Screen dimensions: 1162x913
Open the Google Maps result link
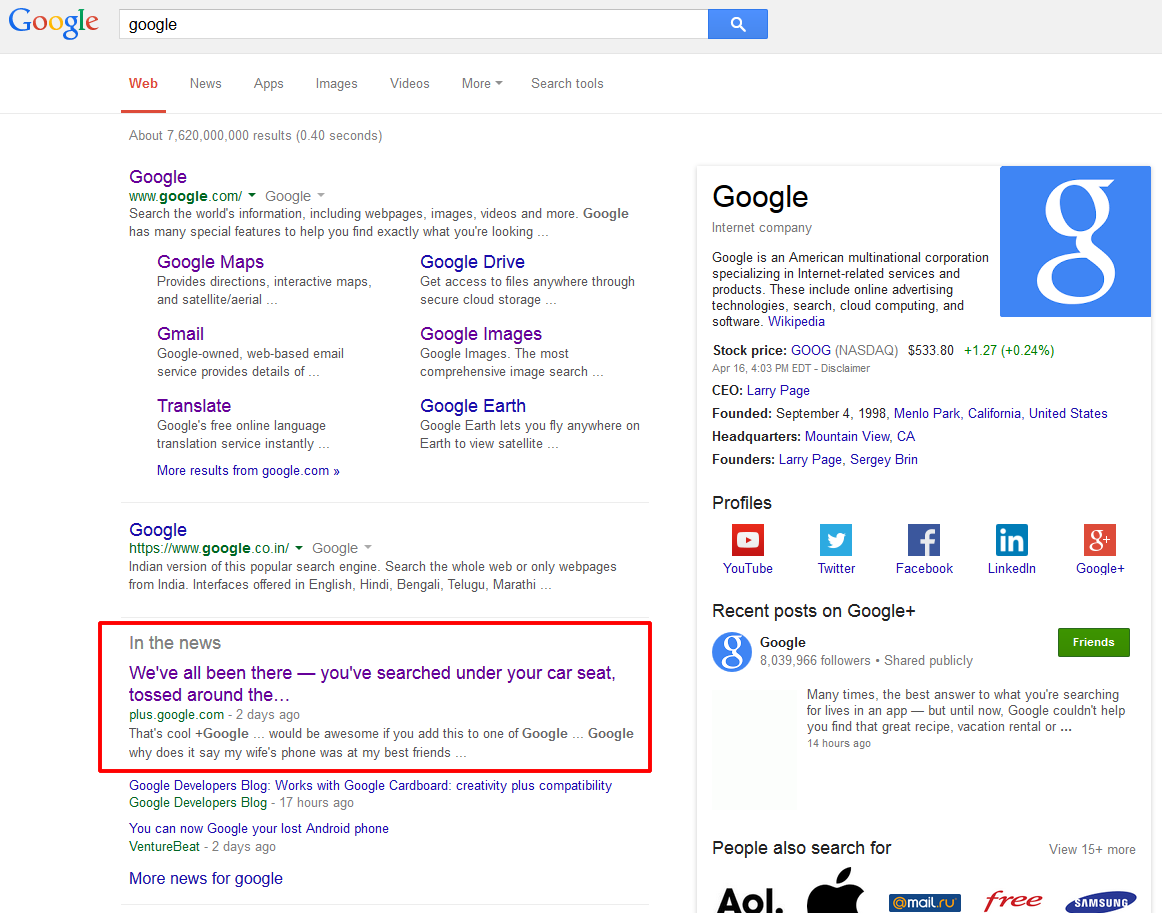pos(210,262)
